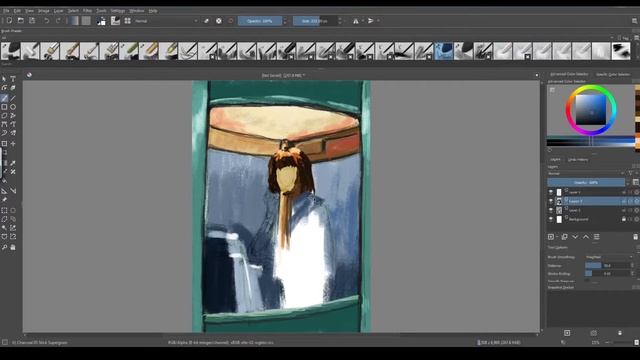The height and width of the screenshot is (360, 640).
Task: Undo the last action
Action: [x=47, y=21]
